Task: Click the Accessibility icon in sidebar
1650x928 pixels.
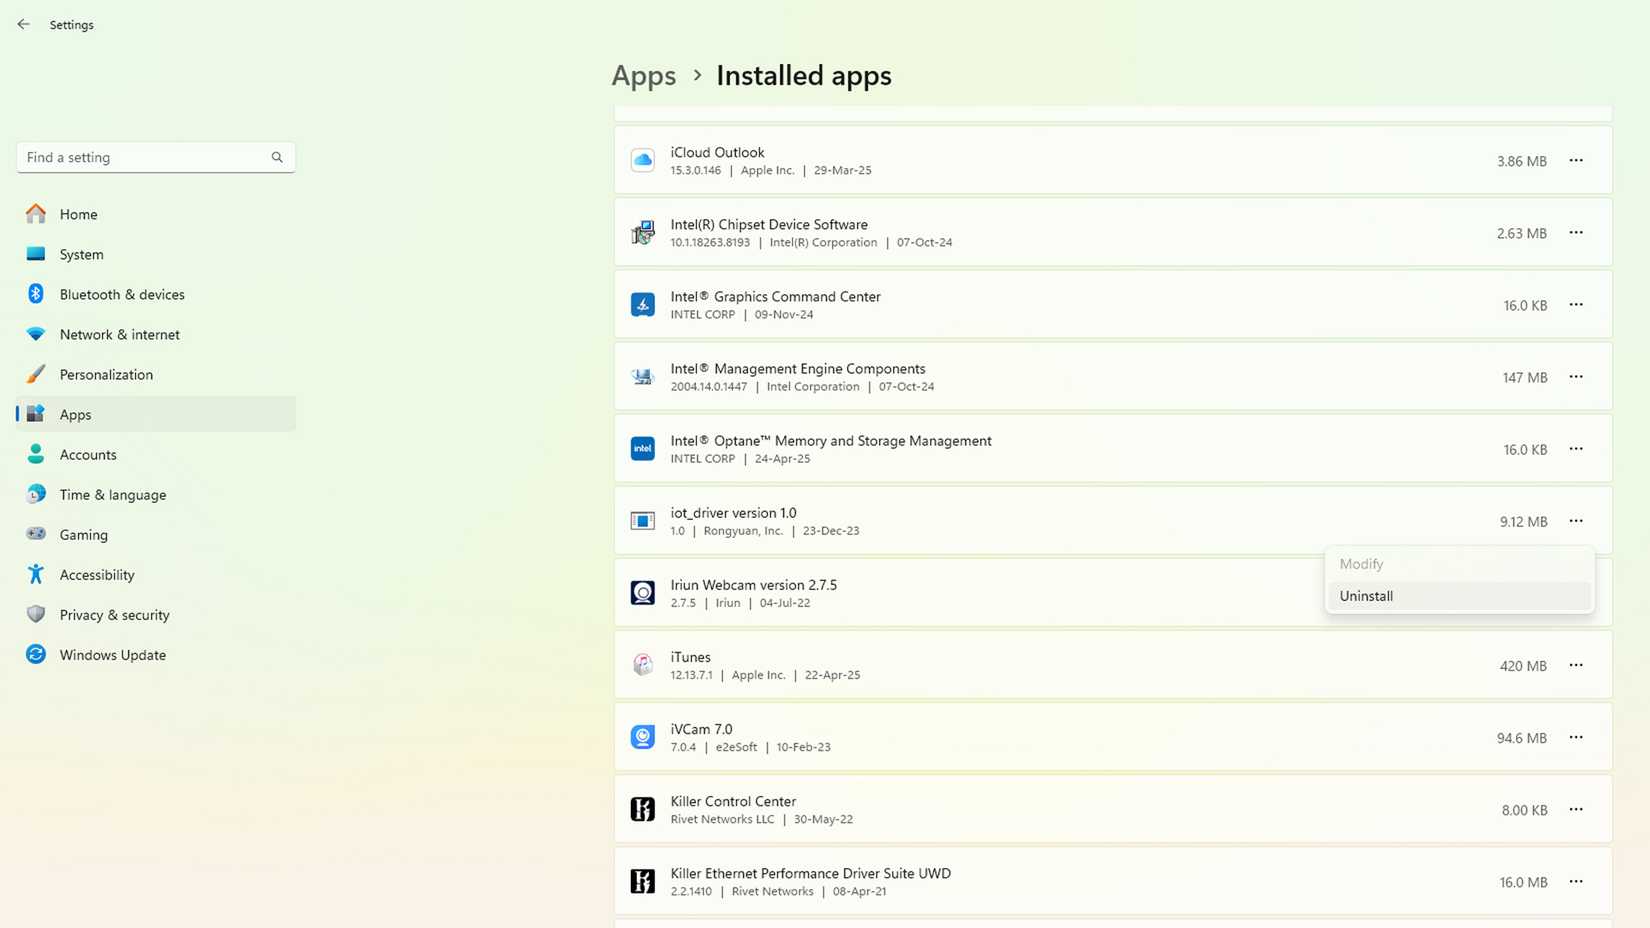Action: [x=36, y=574]
